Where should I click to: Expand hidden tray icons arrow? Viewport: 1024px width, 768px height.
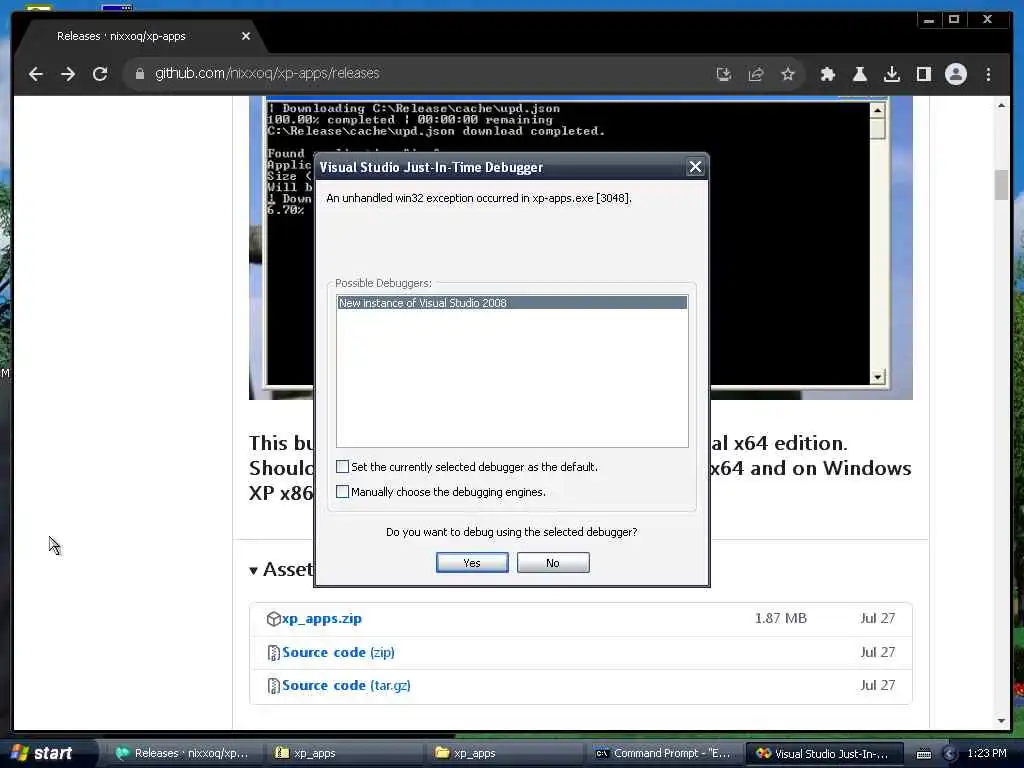coord(950,754)
